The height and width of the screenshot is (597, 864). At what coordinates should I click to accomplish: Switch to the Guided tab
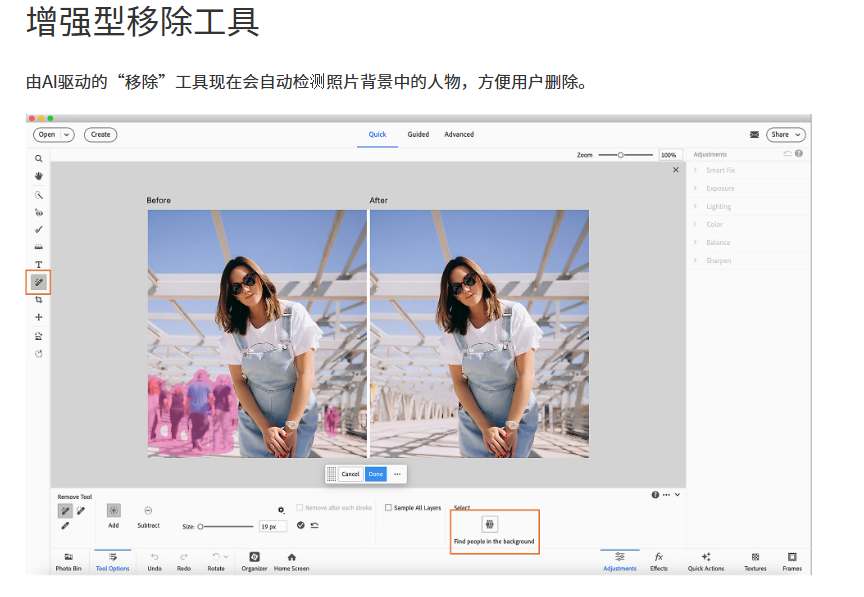pos(418,134)
